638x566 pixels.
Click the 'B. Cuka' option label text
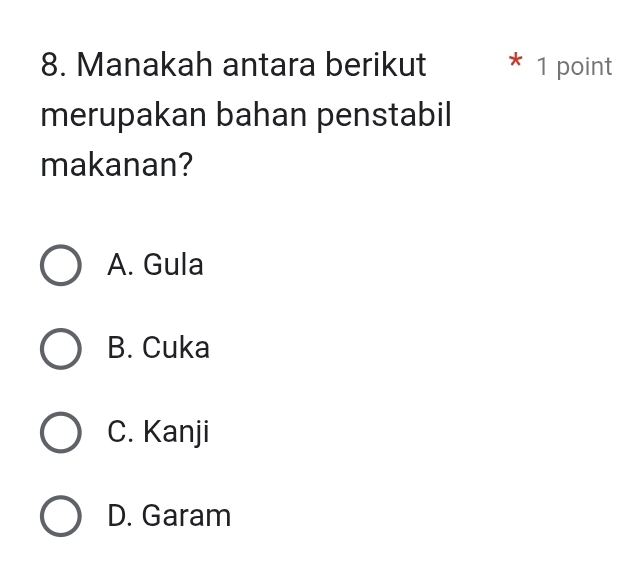(158, 349)
